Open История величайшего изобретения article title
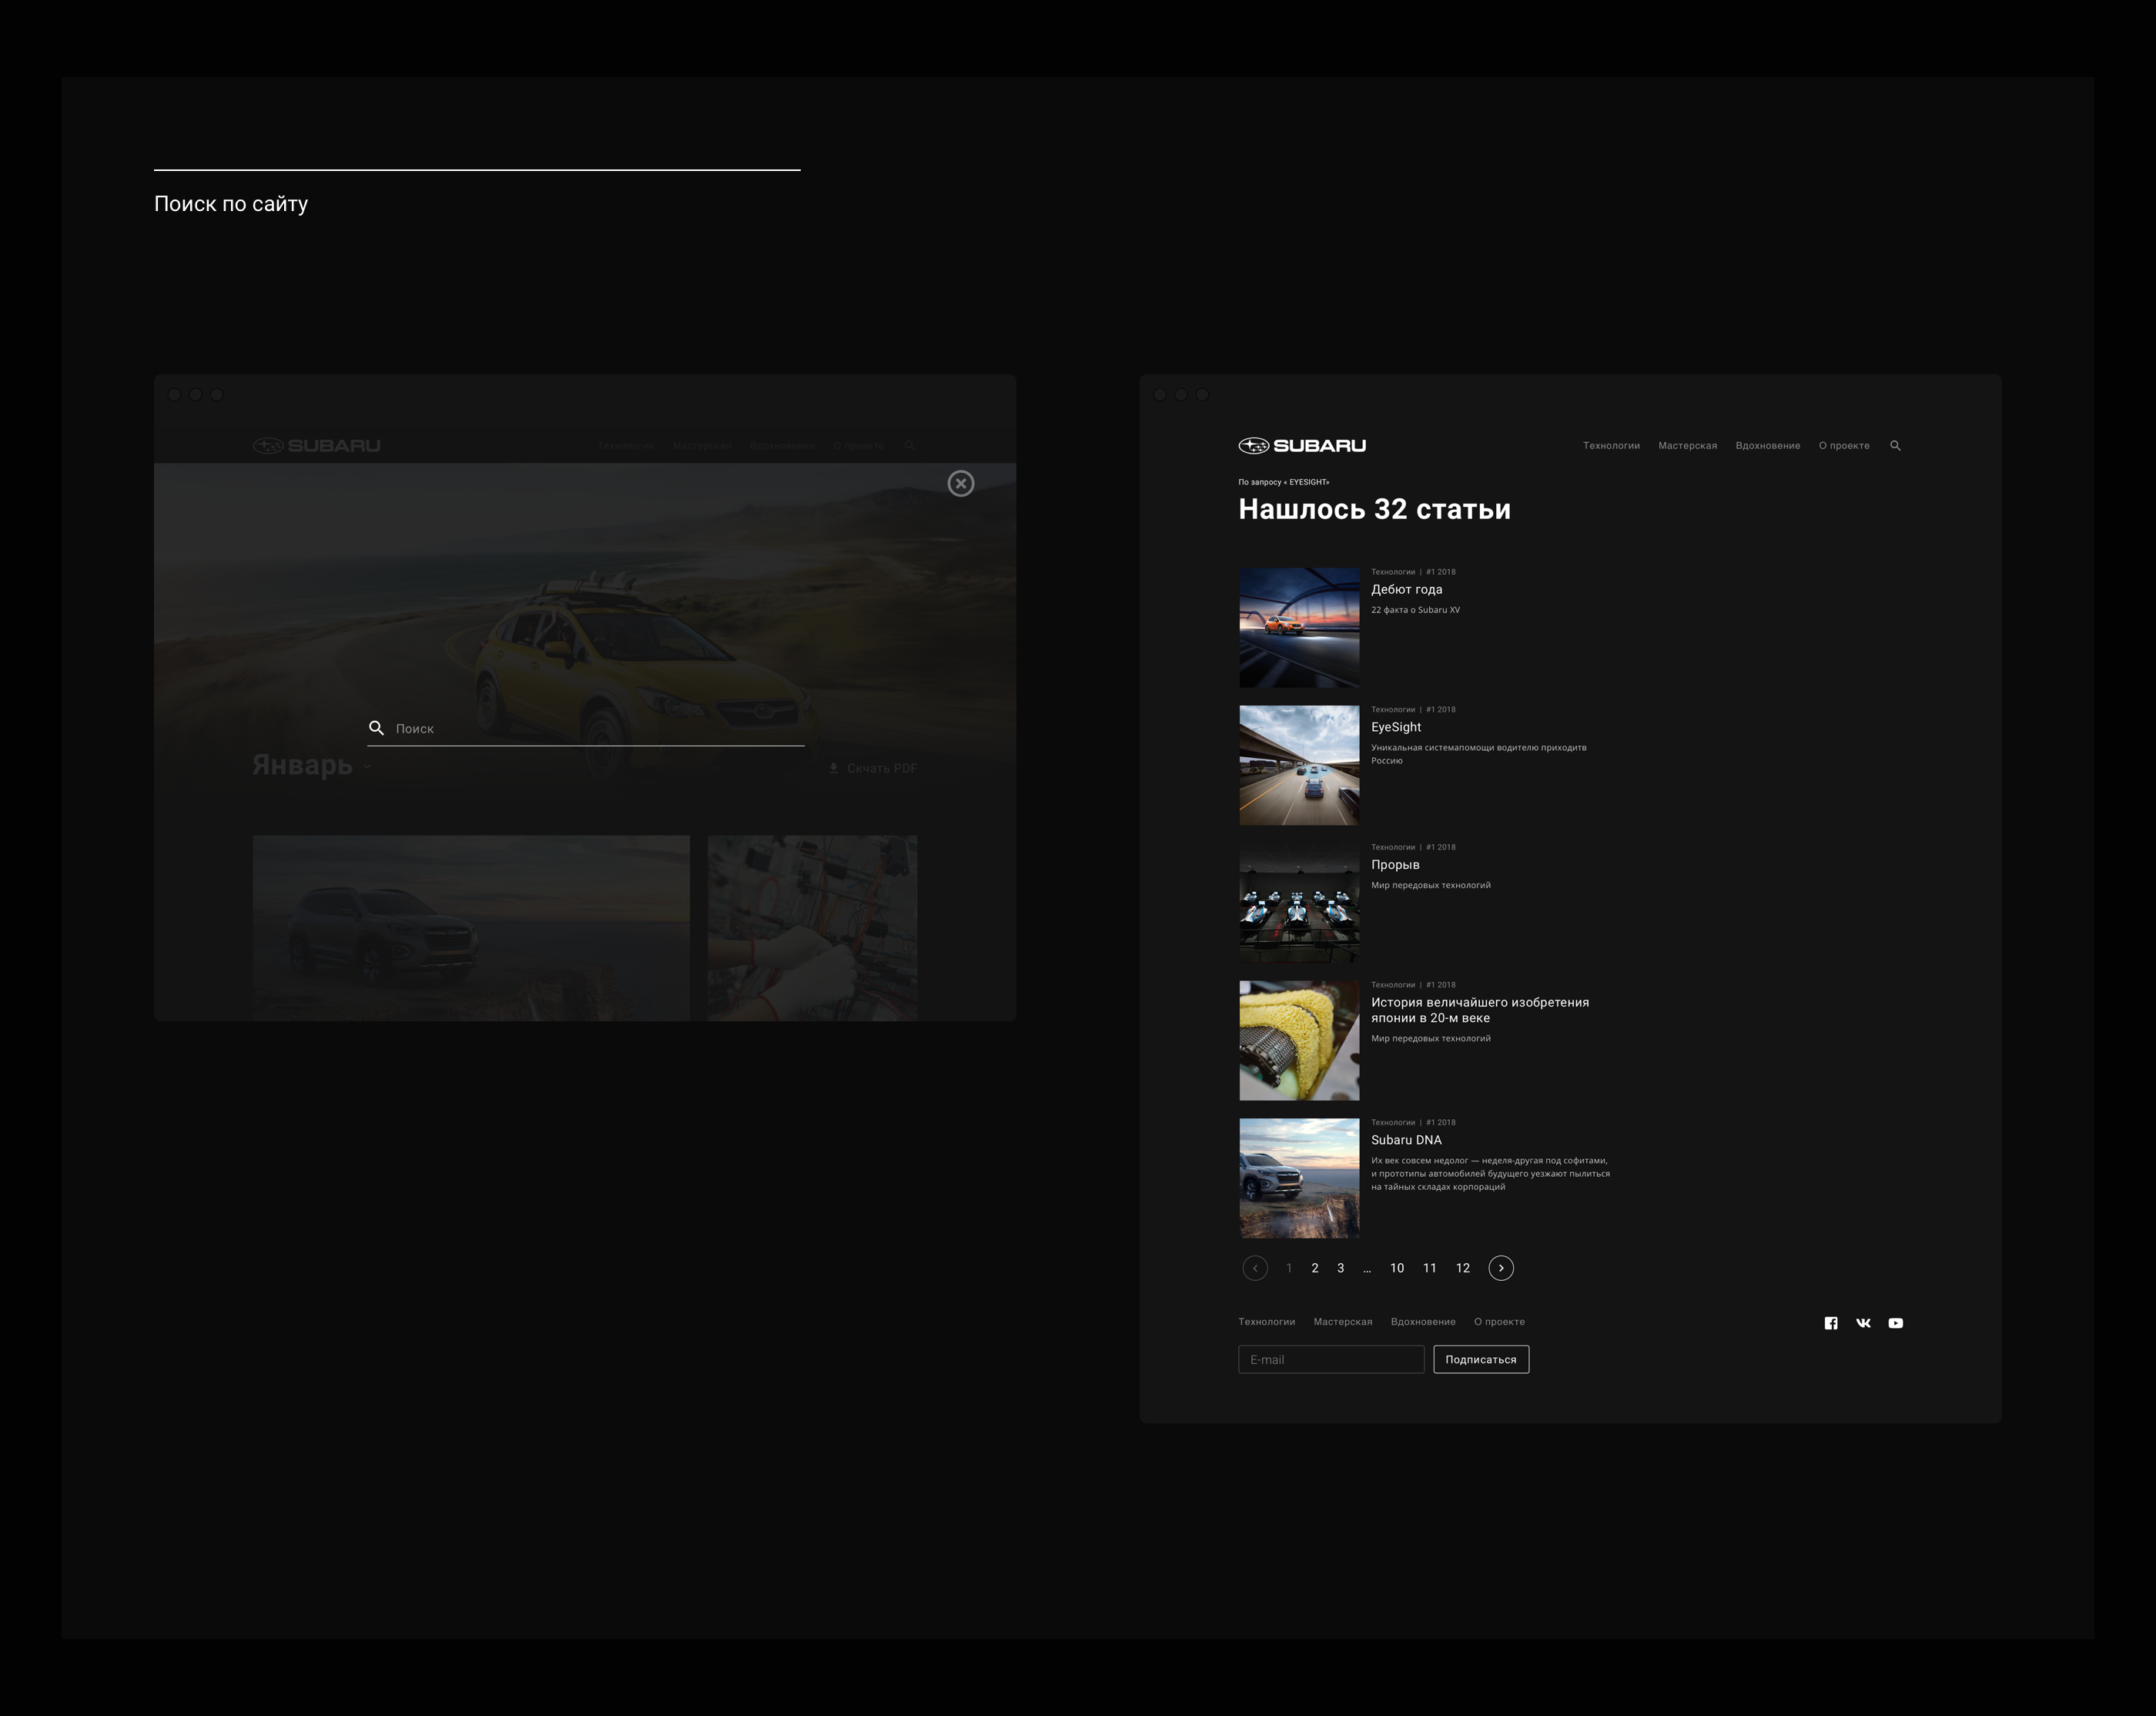Image resolution: width=2156 pixels, height=1716 pixels. pyautogui.click(x=1480, y=1010)
